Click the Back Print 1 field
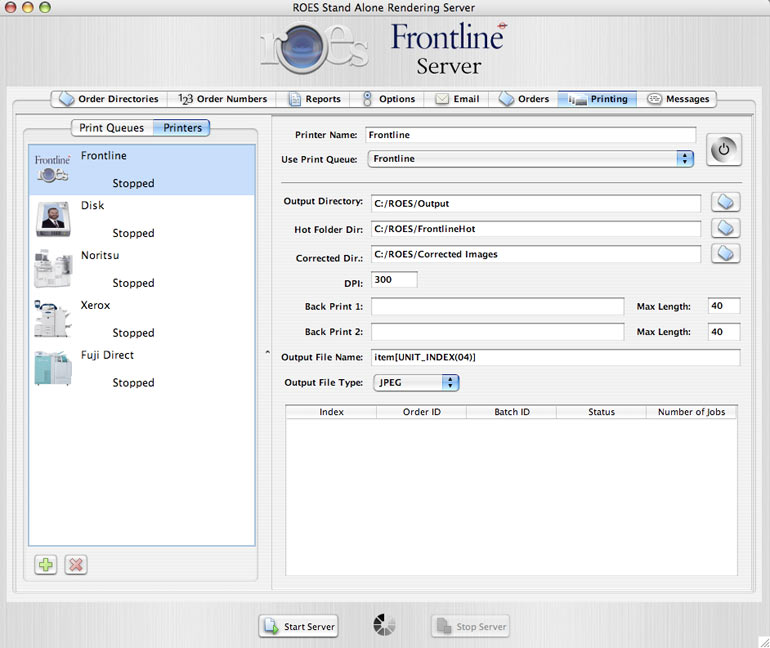This screenshot has height=648, width=770. click(x=497, y=306)
